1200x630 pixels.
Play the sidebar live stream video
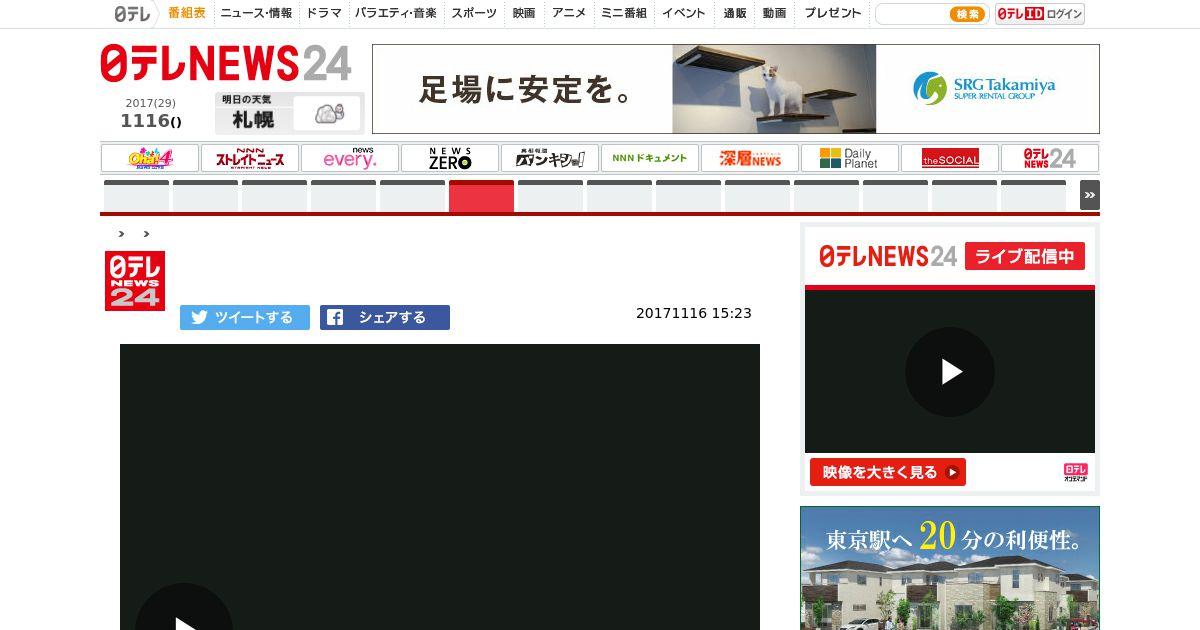pyautogui.click(x=950, y=372)
